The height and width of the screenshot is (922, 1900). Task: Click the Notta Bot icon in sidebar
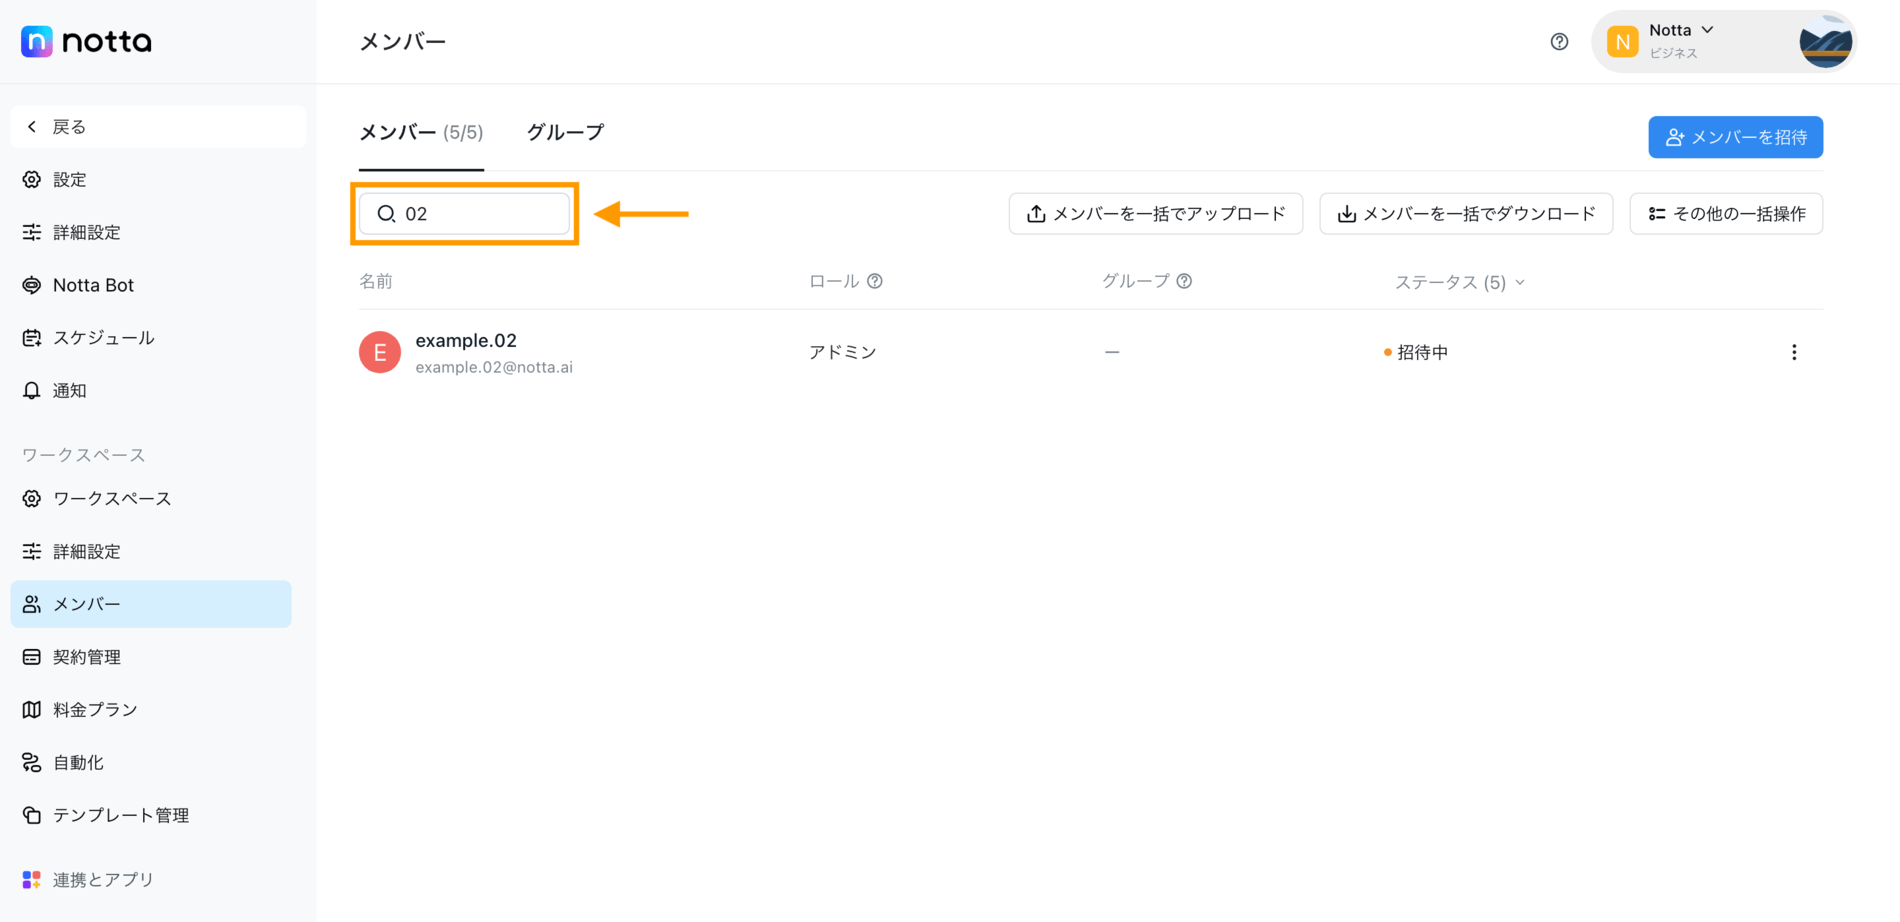click(32, 285)
